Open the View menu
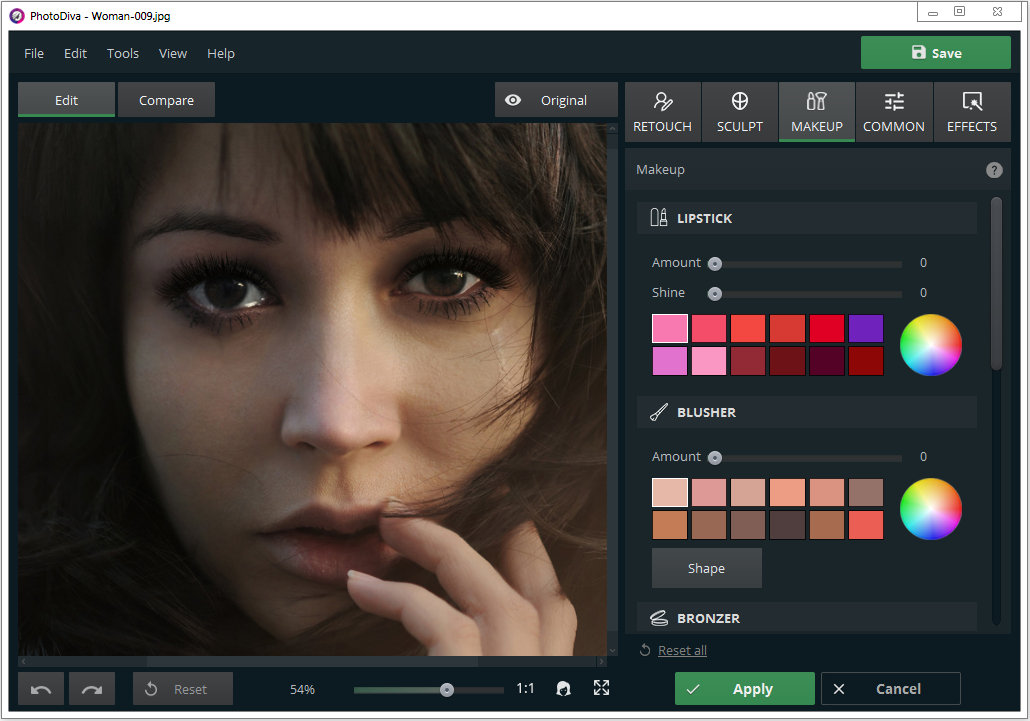Viewport: 1030px width, 721px height. click(173, 53)
